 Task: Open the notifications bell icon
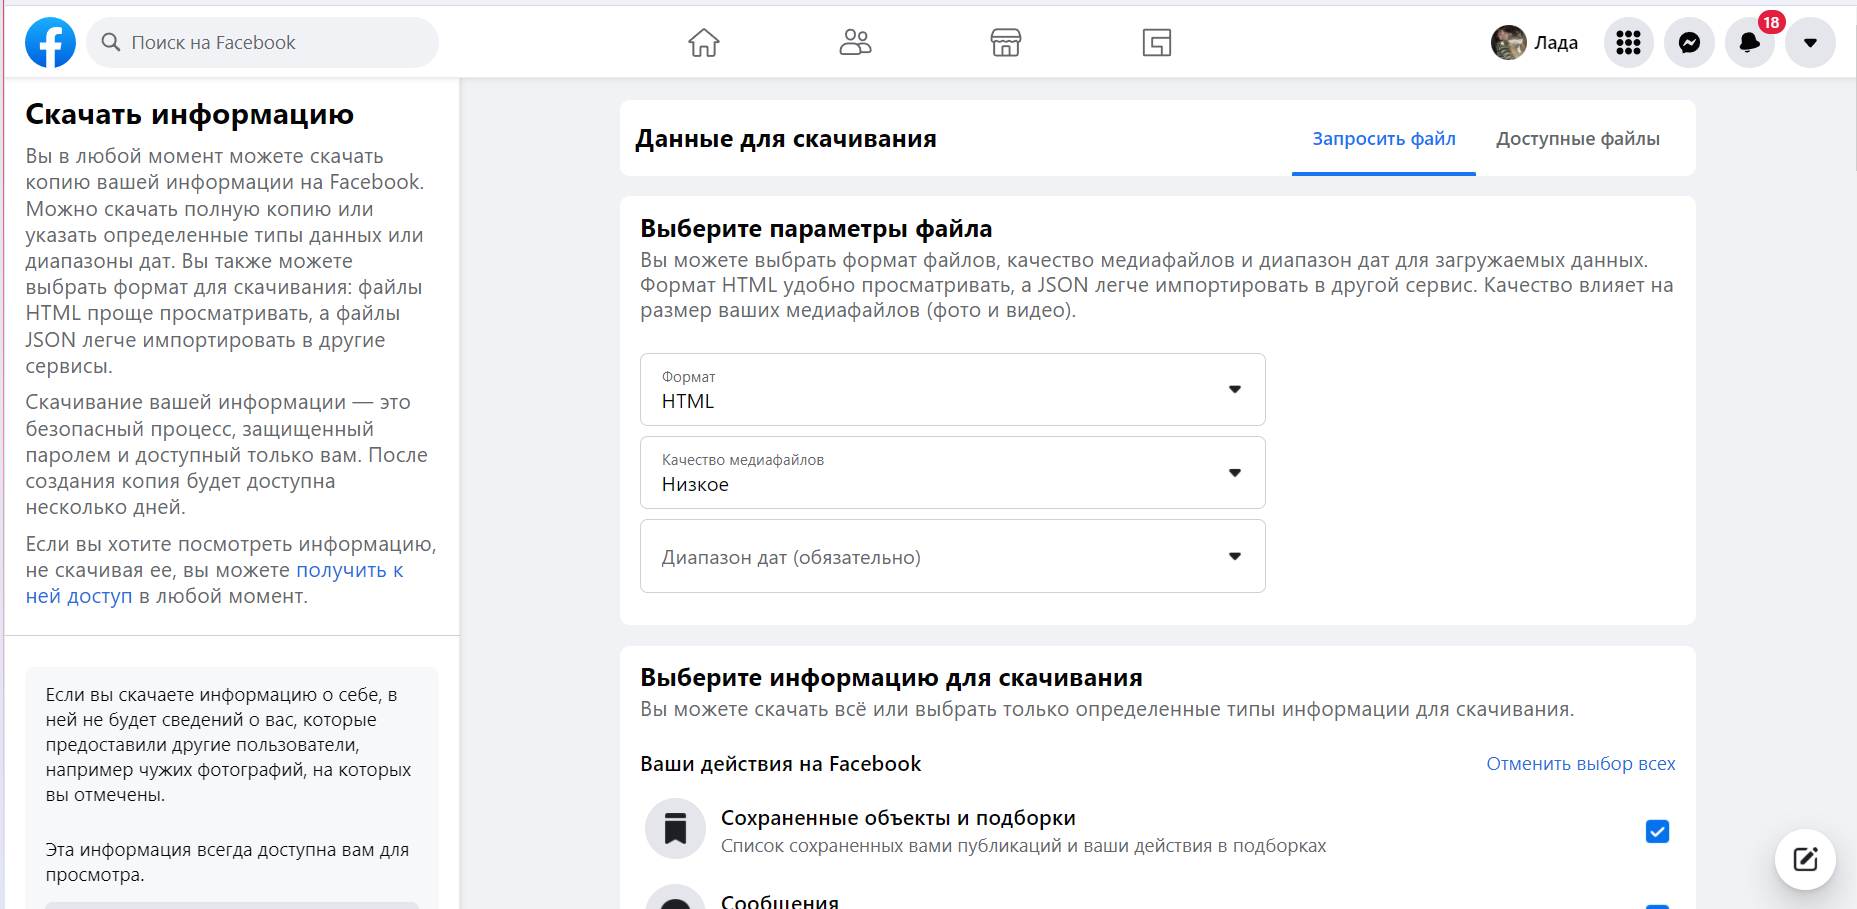pos(1750,43)
